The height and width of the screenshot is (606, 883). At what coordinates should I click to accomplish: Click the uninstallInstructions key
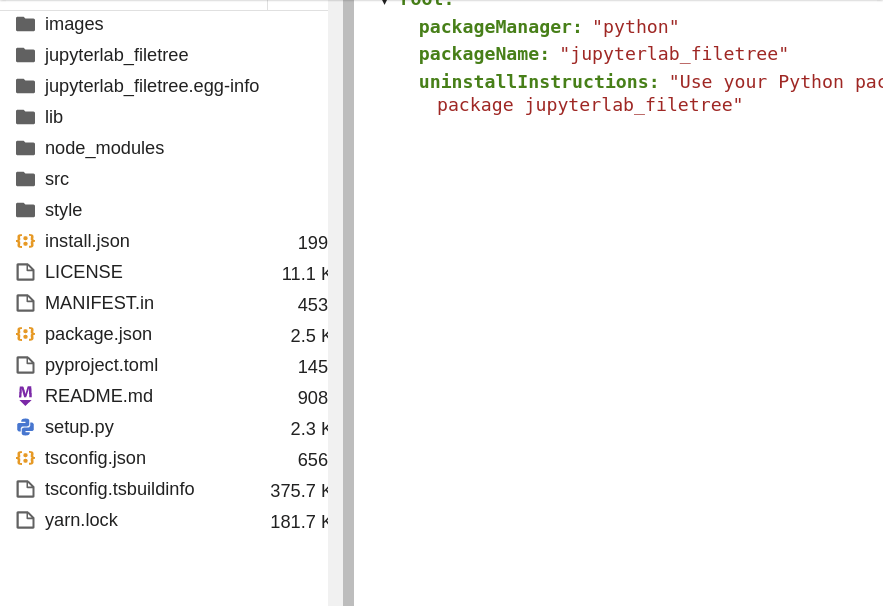pos(538,82)
